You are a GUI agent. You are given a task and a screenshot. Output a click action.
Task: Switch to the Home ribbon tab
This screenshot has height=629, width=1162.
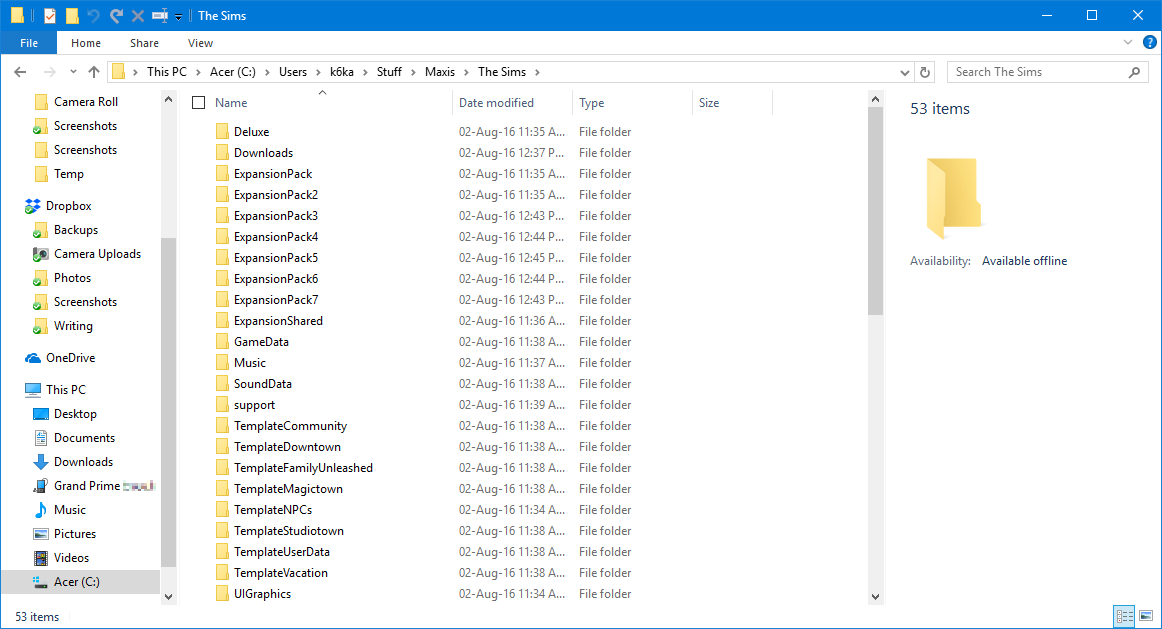(86, 43)
